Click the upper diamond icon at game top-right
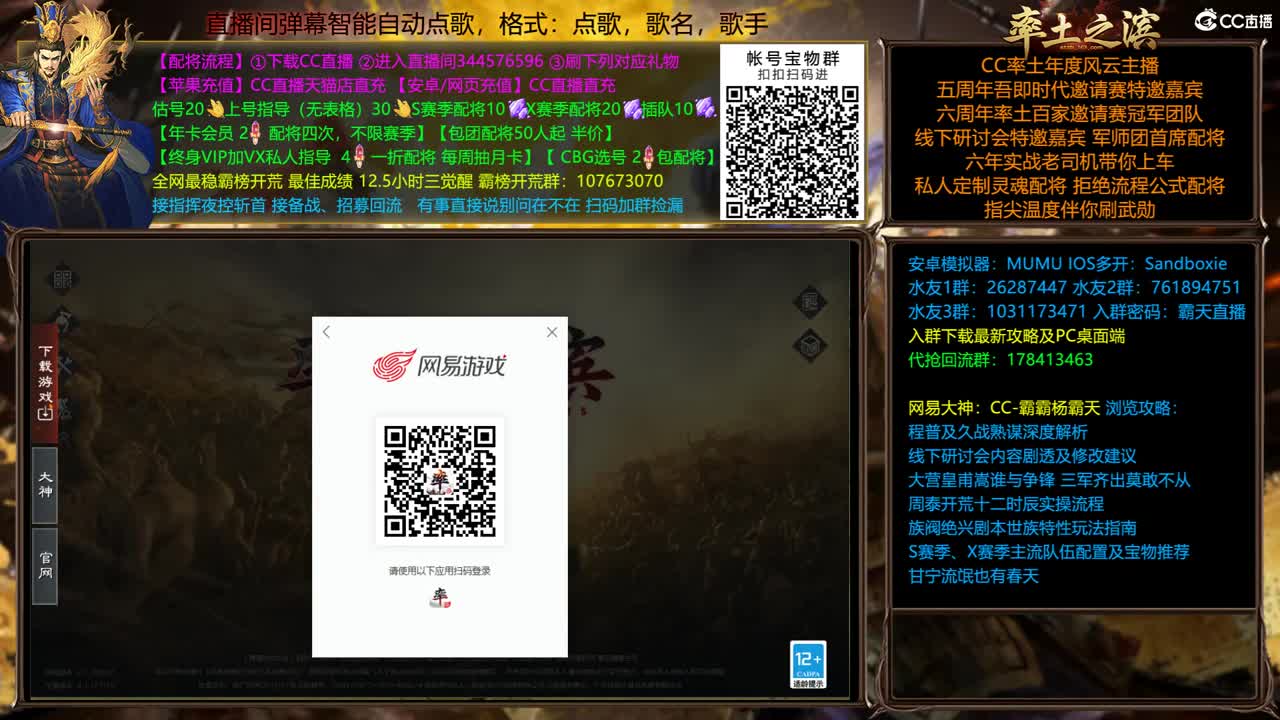This screenshot has height=720, width=1280. pos(810,301)
